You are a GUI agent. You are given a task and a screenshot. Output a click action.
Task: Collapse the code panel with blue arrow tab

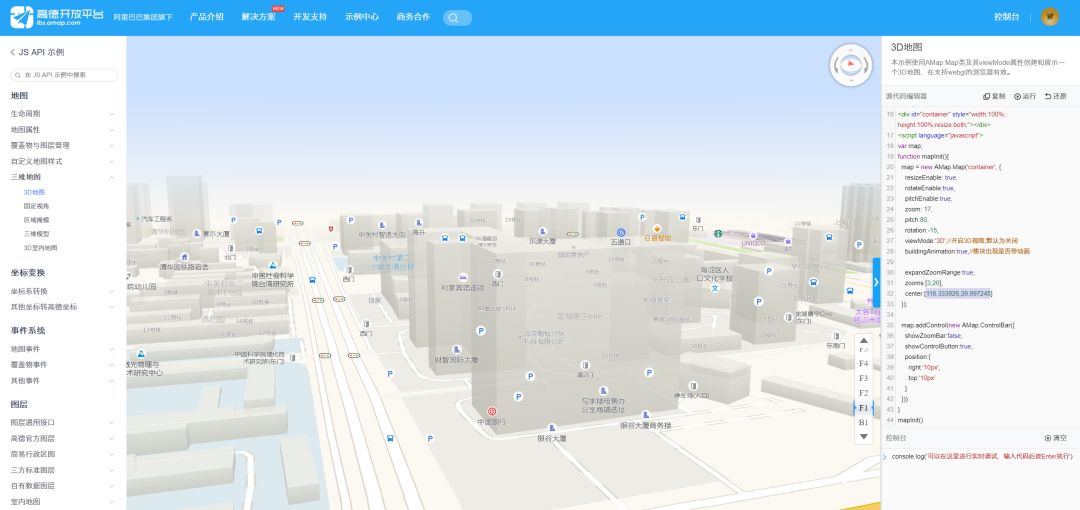pyautogui.click(x=876, y=282)
